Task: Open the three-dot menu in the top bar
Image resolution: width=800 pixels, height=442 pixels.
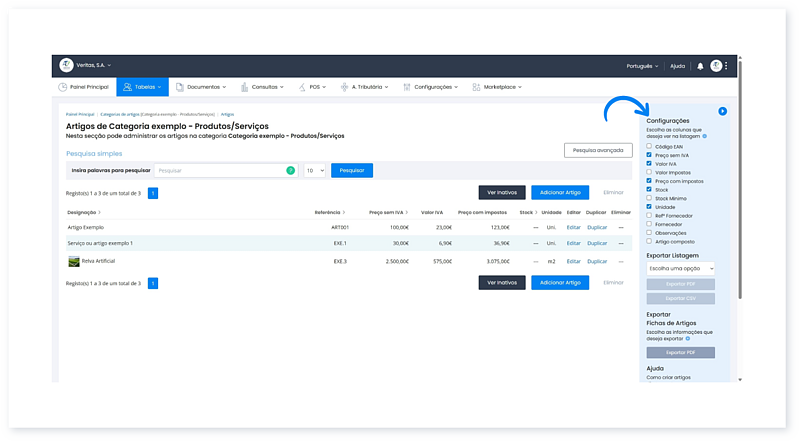Action: (x=727, y=66)
